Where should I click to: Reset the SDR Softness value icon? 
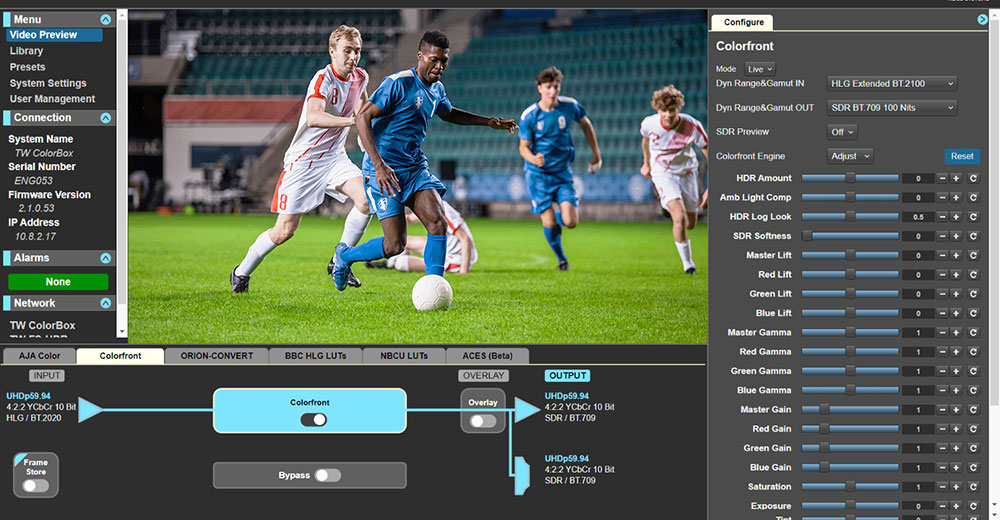coord(973,236)
